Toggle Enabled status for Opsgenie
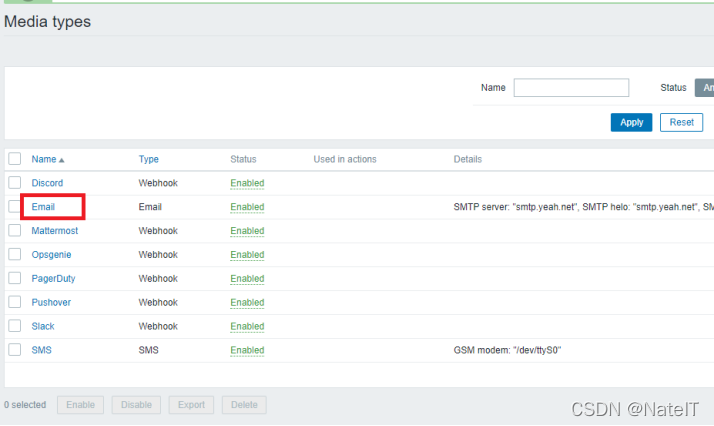714x426 pixels. tap(247, 255)
